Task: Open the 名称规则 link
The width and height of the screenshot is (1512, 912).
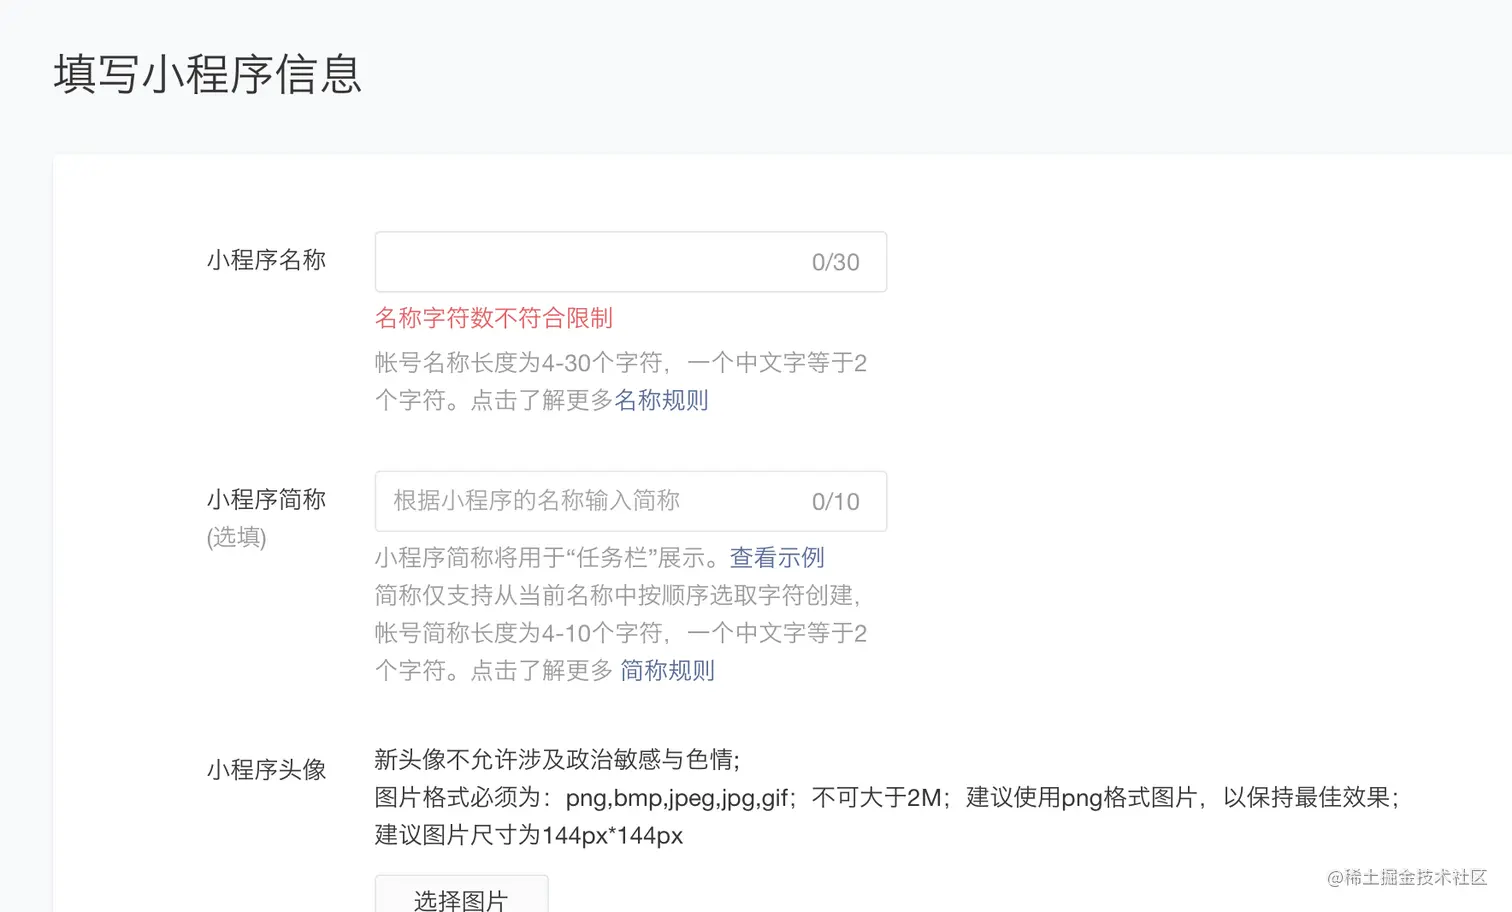Action: click(661, 400)
